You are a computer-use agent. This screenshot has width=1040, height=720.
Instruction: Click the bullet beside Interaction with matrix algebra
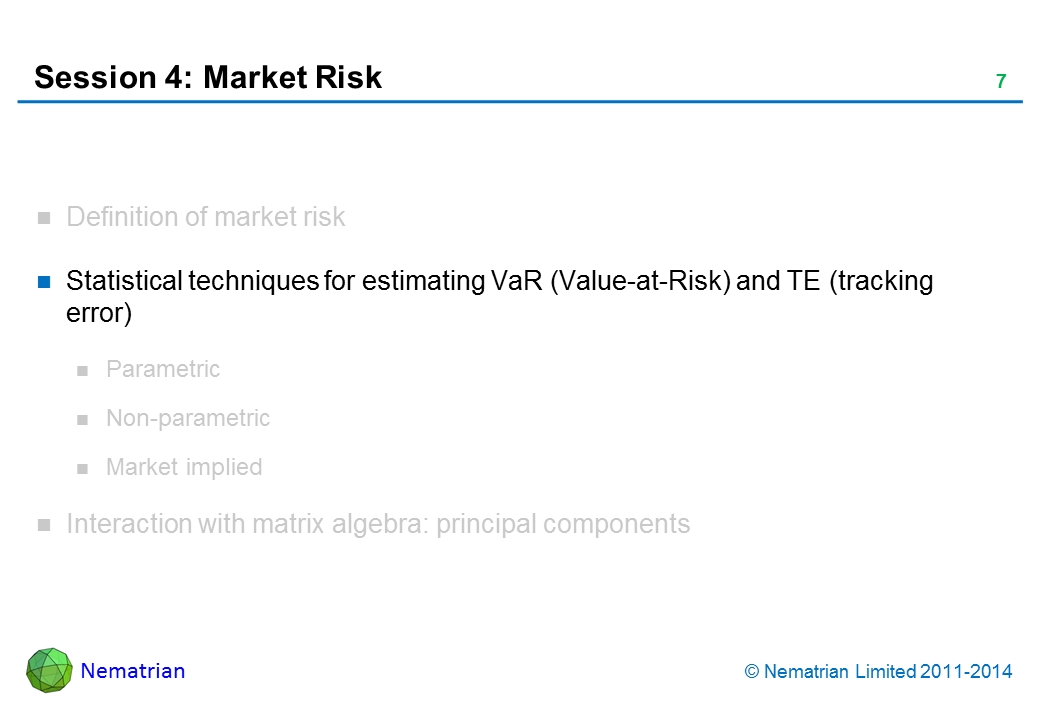[x=44, y=525]
